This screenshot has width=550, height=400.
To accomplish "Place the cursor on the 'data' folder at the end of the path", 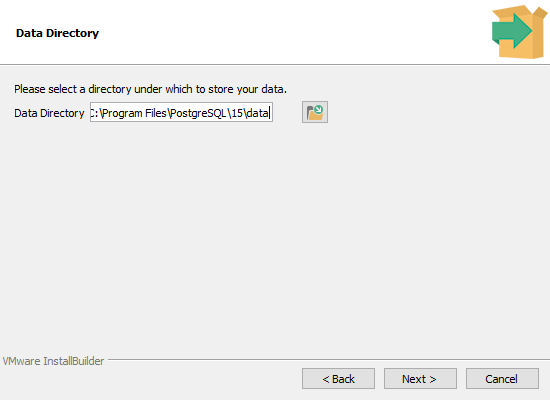I will tap(258, 113).
